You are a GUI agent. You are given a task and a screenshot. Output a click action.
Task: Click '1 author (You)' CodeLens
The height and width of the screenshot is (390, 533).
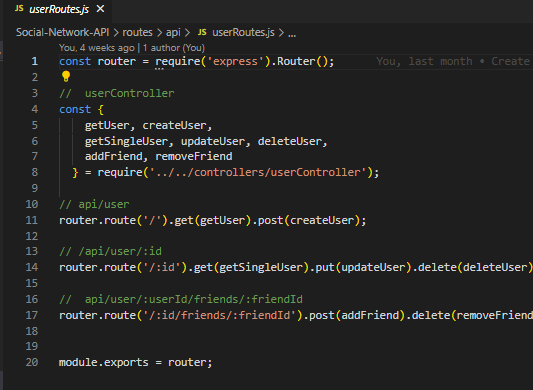coord(174,48)
